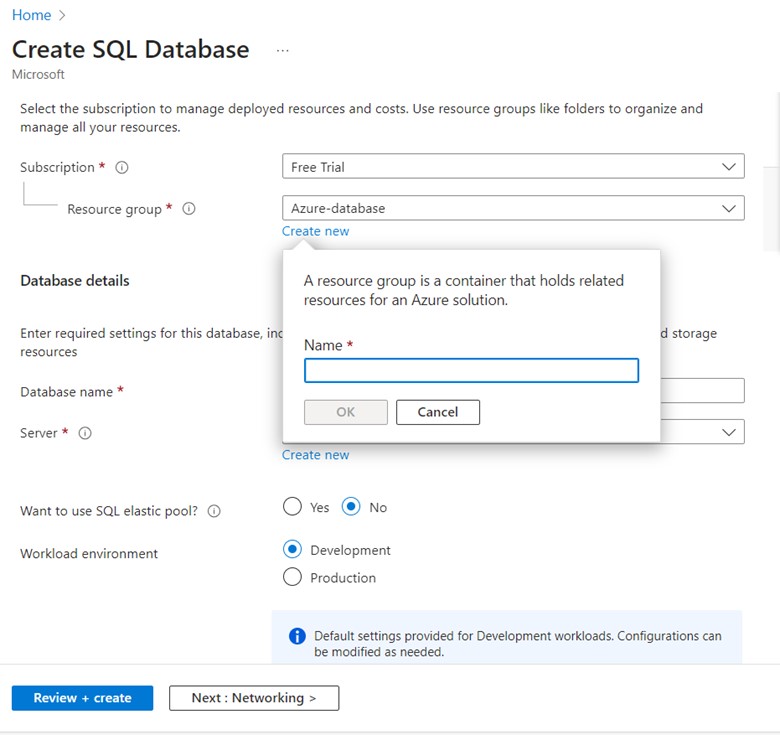The width and height of the screenshot is (780, 735).
Task: Click Create new under Server
Action: pos(315,455)
